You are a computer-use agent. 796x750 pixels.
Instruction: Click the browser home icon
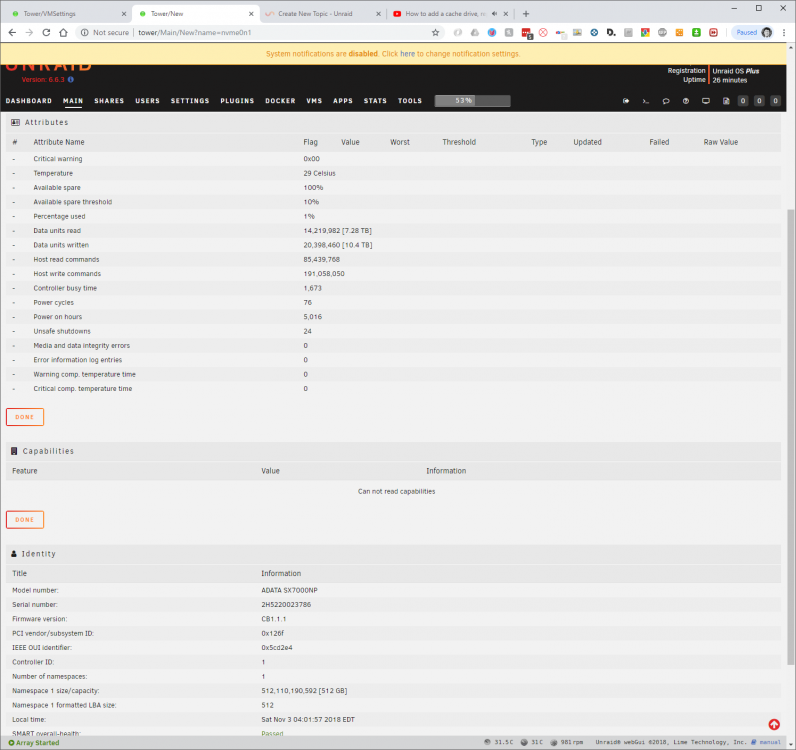63,32
